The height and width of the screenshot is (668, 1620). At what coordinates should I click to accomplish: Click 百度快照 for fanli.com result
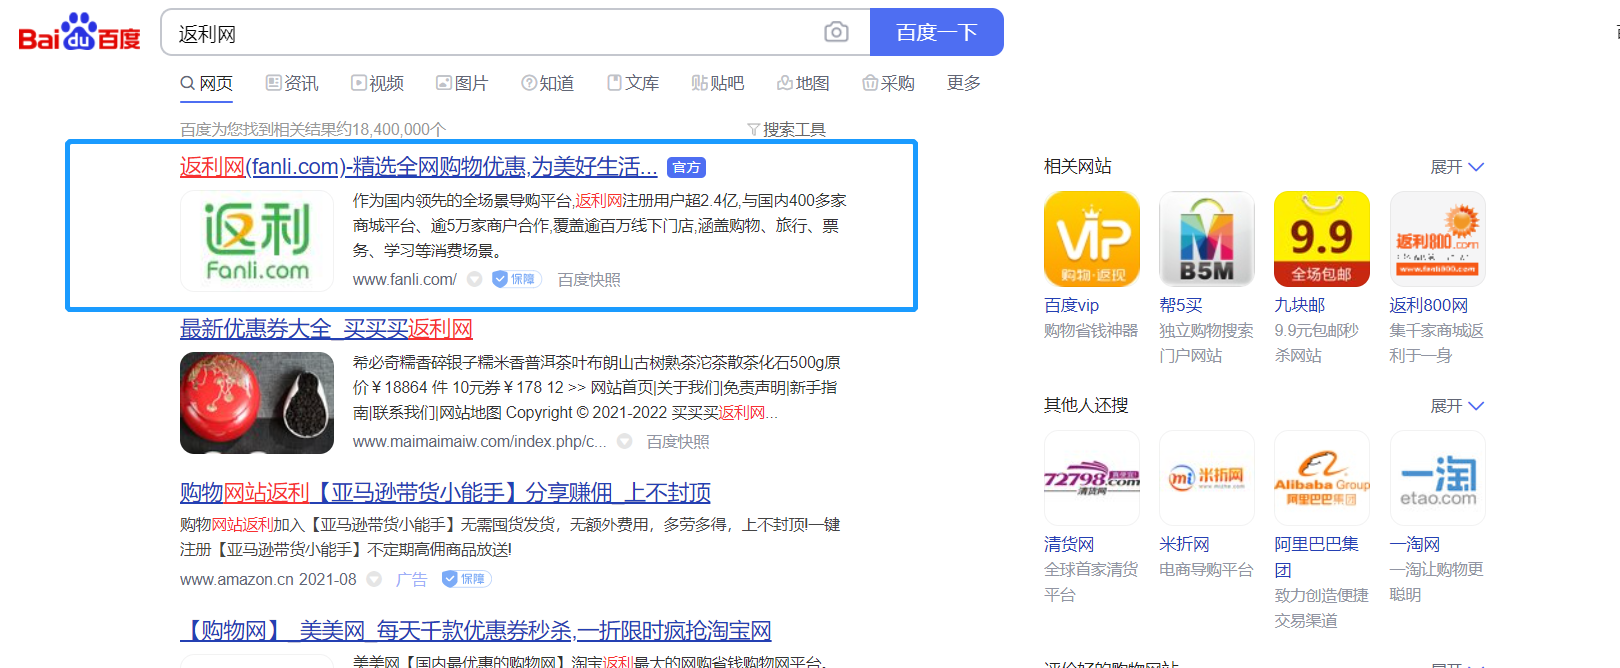tap(589, 279)
